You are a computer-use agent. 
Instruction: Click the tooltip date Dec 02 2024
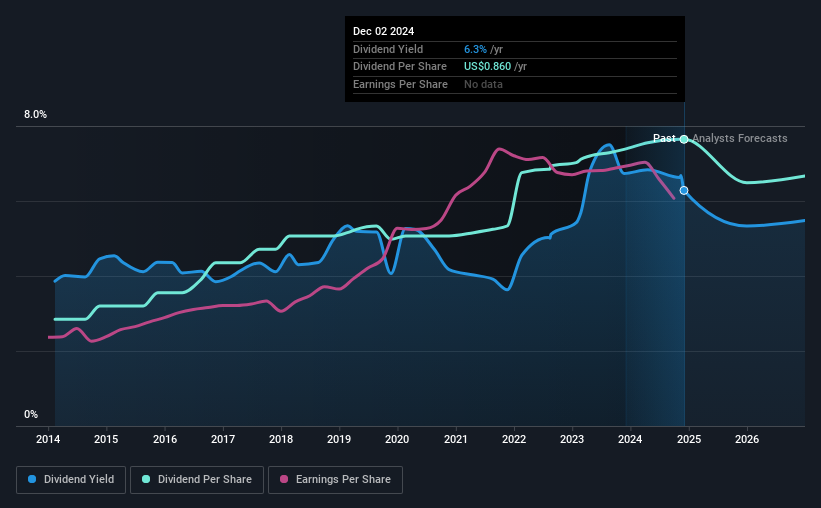[x=383, y=31]
